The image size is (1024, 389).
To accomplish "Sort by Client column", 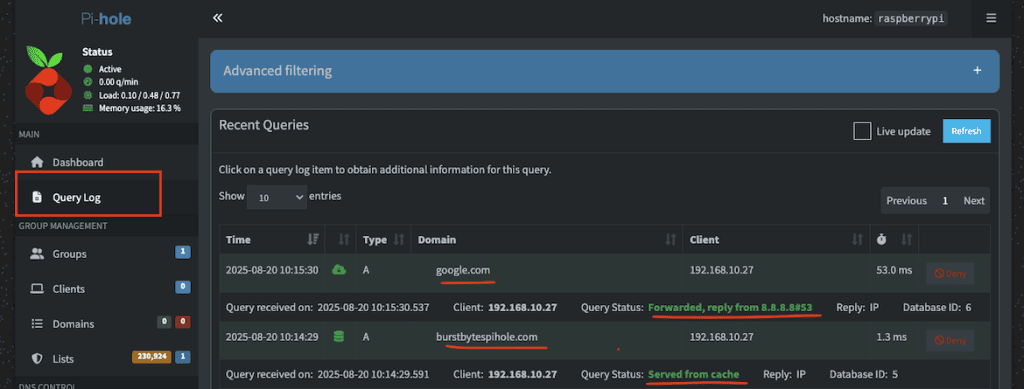I will (776, 240).
